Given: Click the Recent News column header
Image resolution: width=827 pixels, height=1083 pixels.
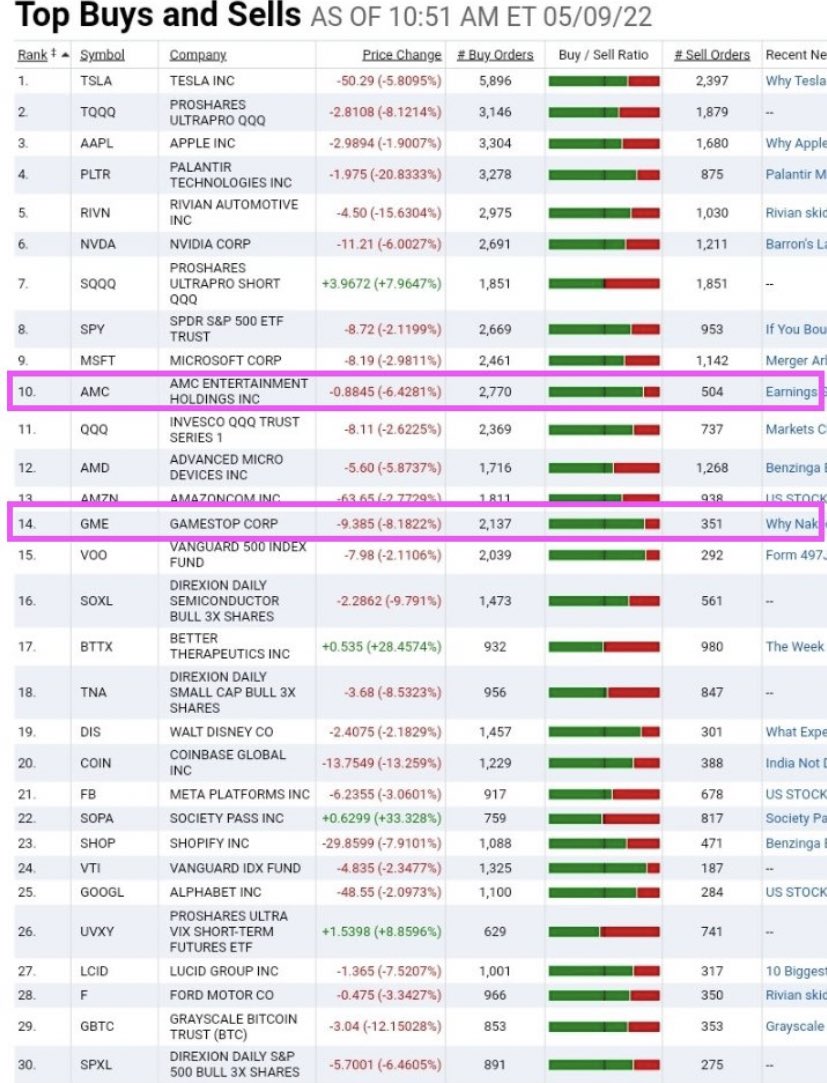Looking at the screenshot, I should click(x=796, y=55).
